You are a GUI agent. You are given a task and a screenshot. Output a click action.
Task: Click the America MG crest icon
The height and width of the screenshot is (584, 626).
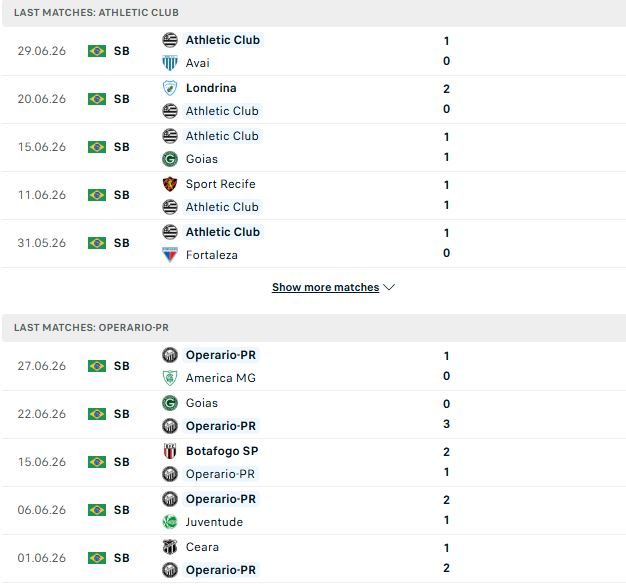point(170,378)
